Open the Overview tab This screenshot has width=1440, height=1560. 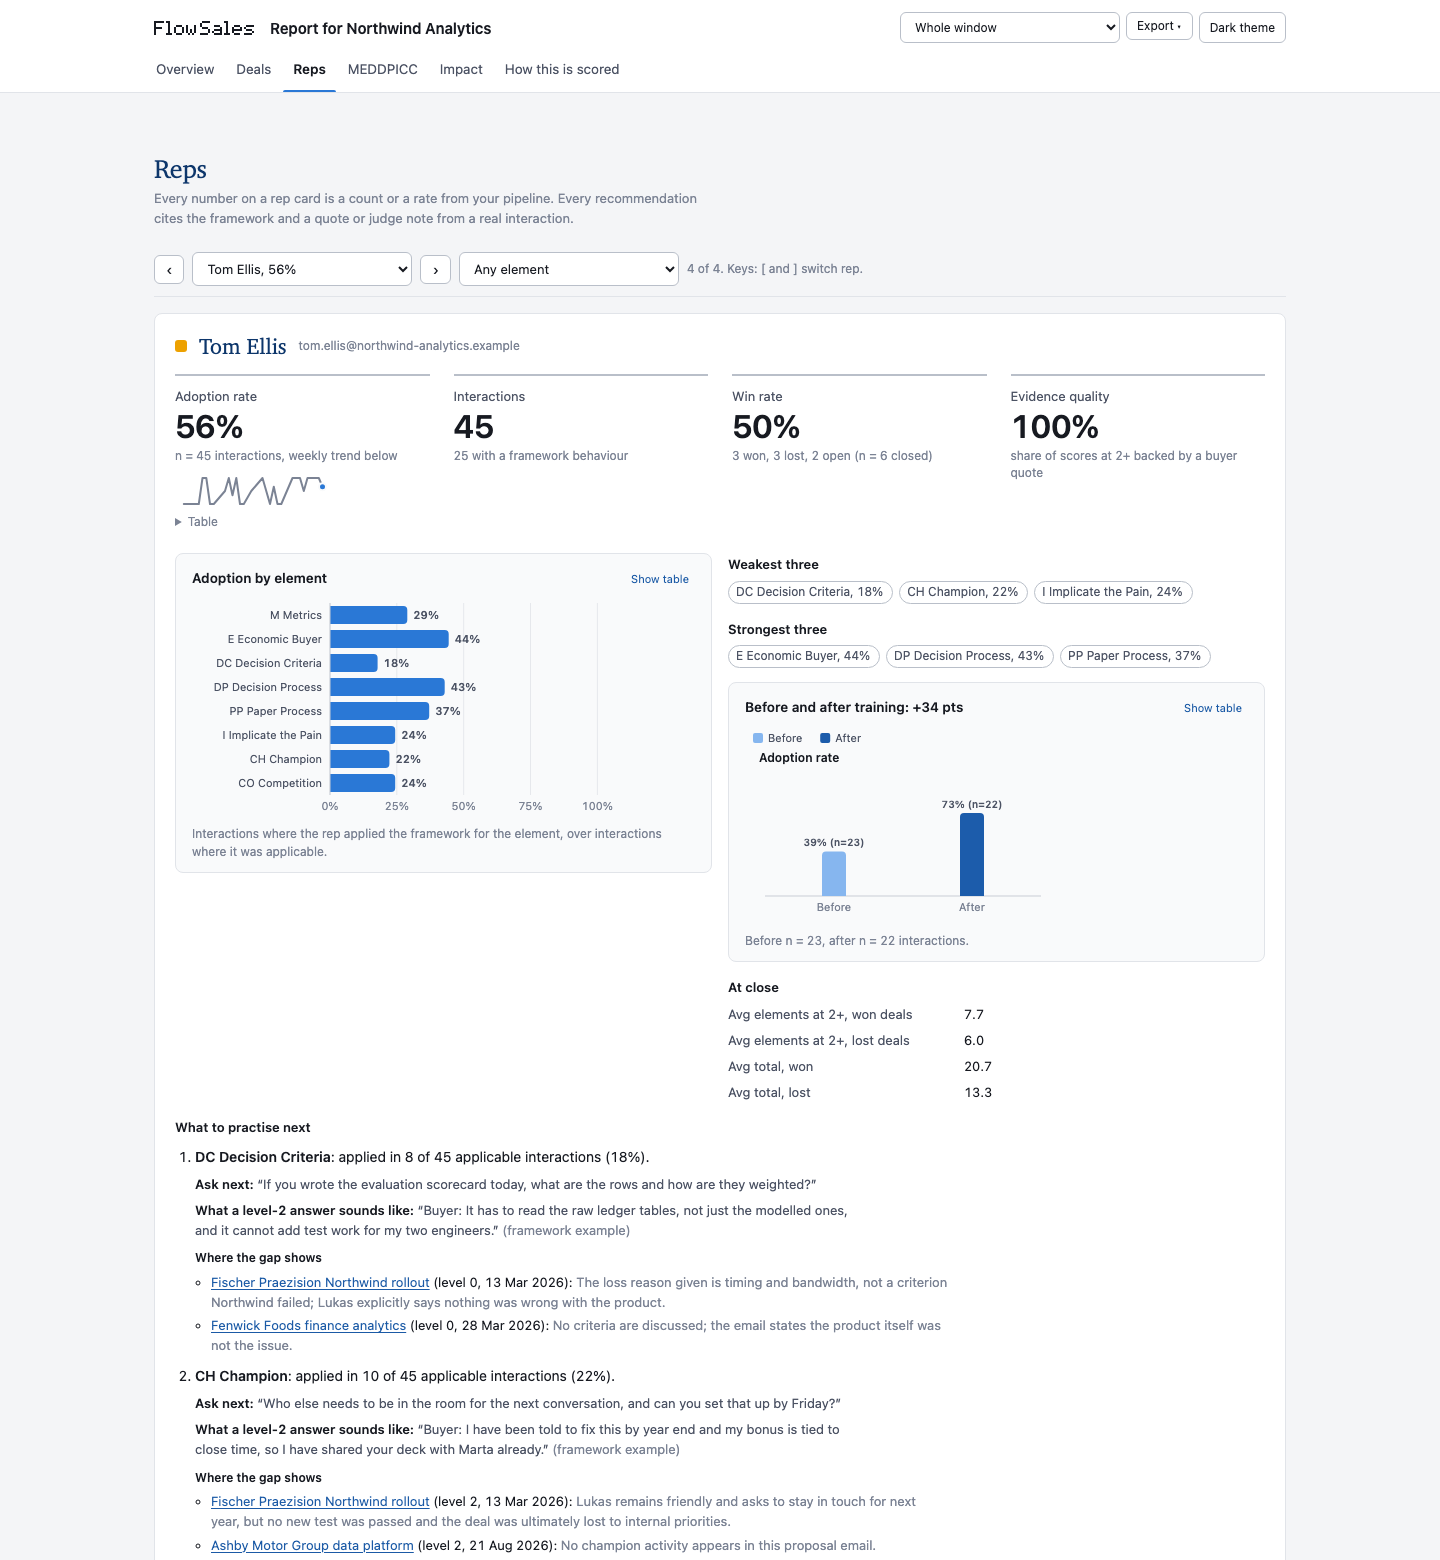click(x=185, y=69)
